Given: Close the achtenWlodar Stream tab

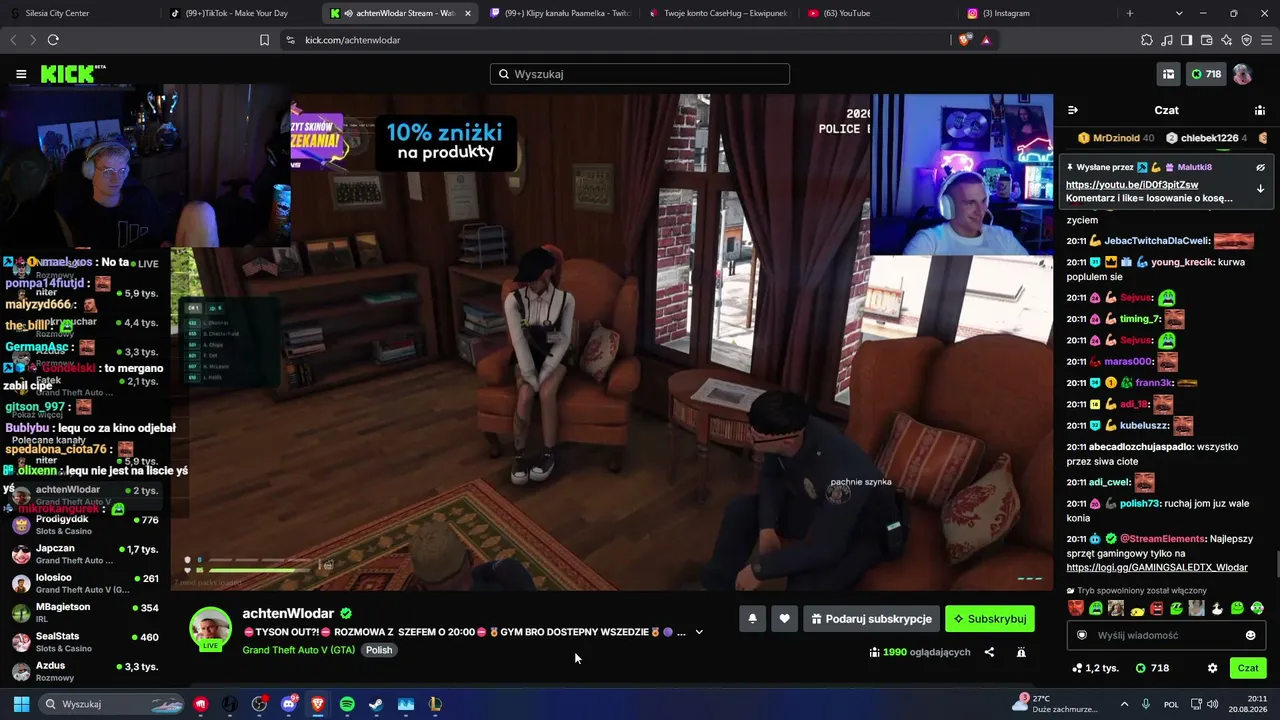Looking at the screenshot, I should click(467, 13).
